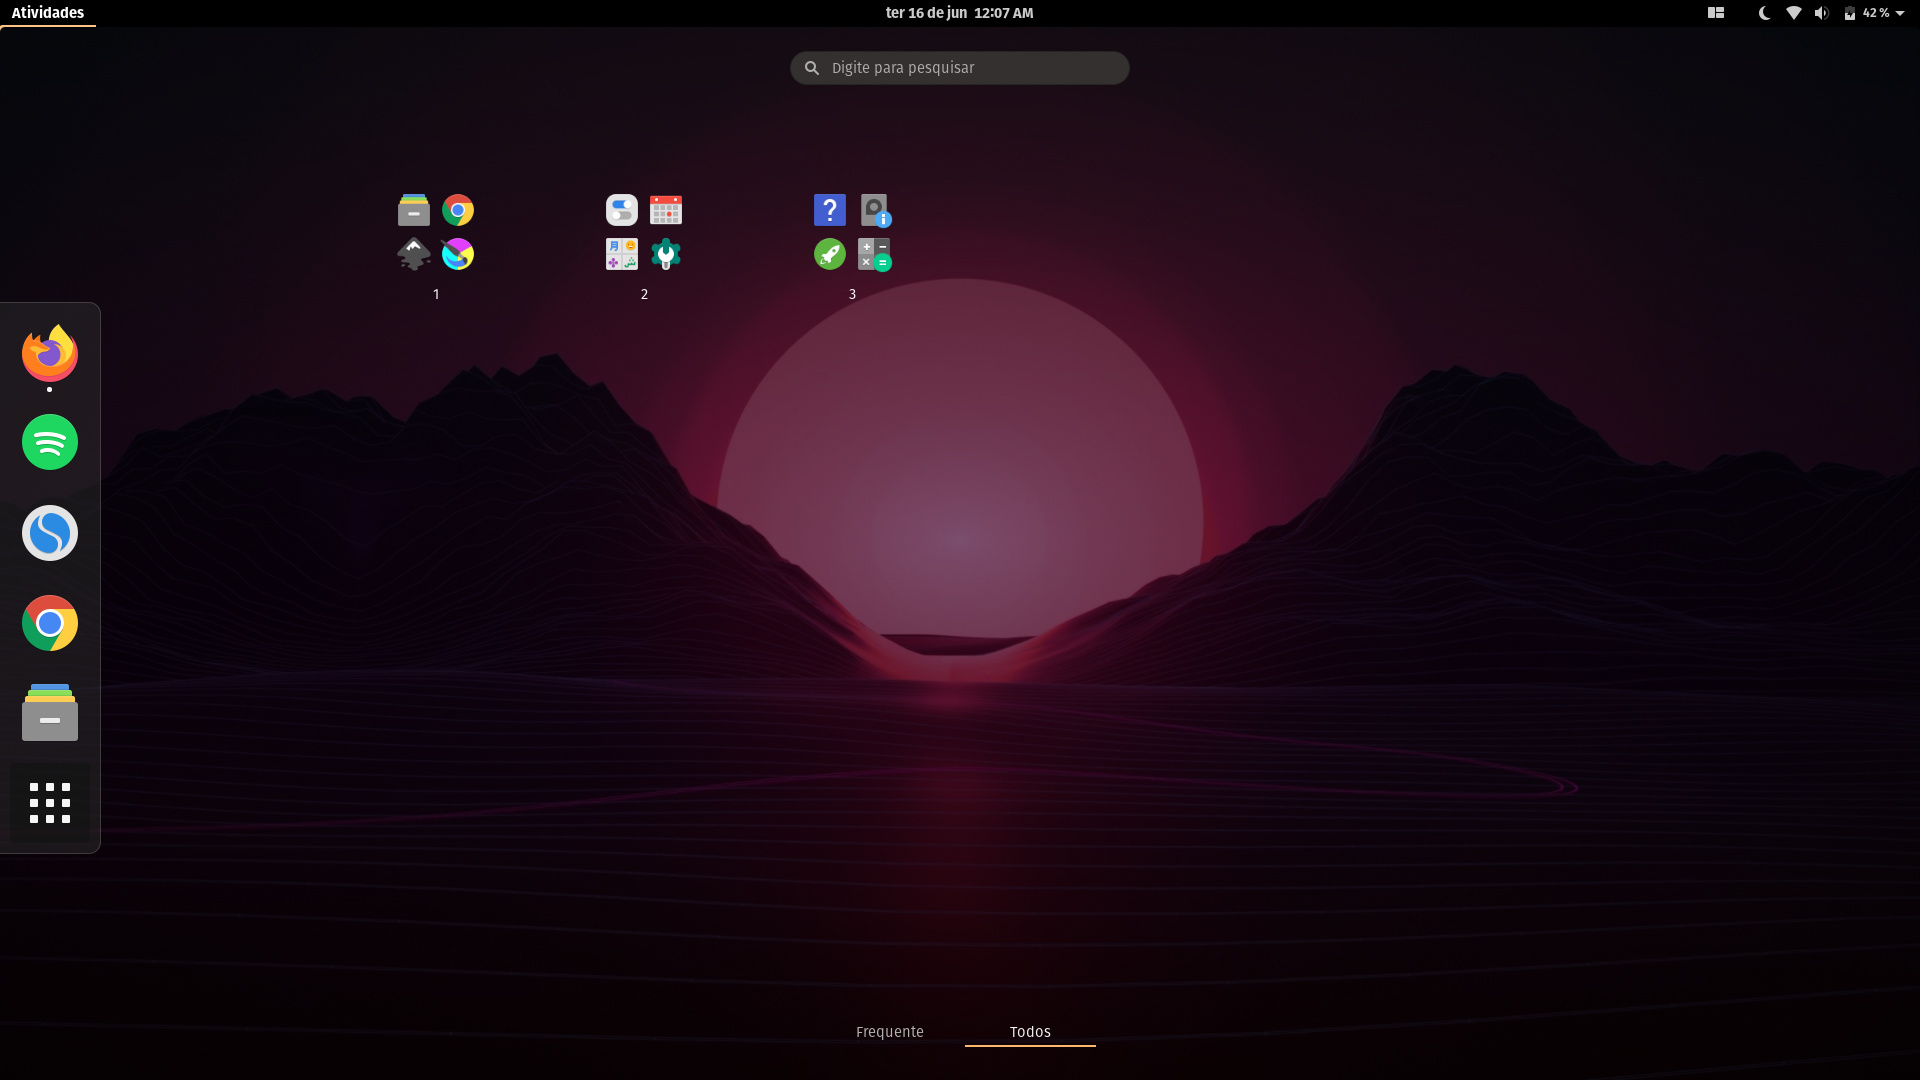This screenshot has height=1080, width=1920.
Task: Click the battery 42% indicator
Action: (x=1866, y=13)
